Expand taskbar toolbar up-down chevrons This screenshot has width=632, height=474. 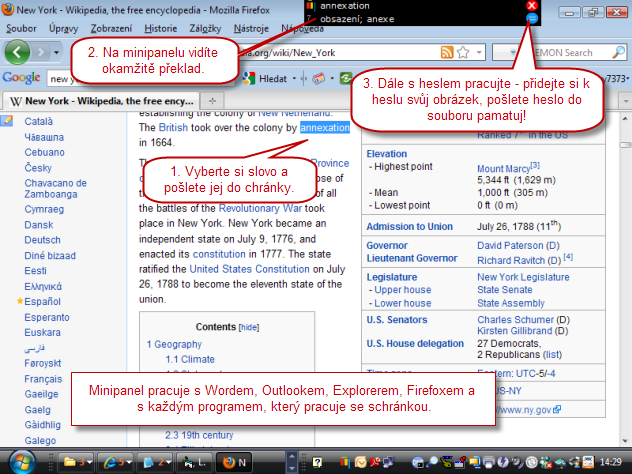(292, 462)
